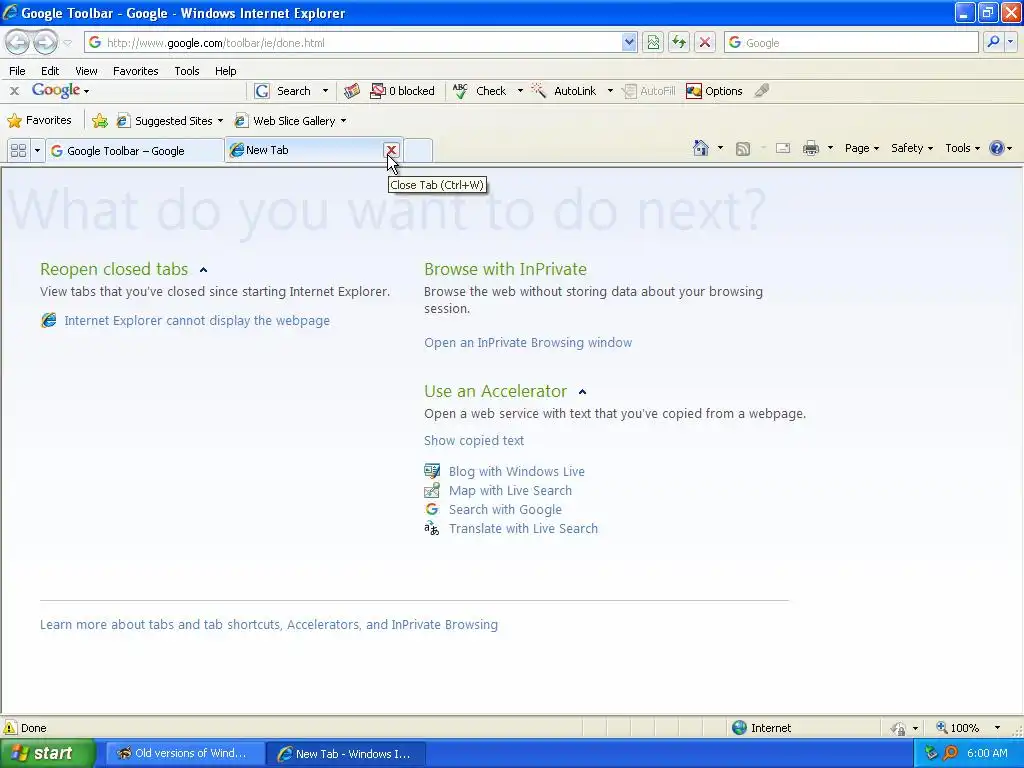
Task: Open the Tools menu in menu bar
Action: point(187,71)
